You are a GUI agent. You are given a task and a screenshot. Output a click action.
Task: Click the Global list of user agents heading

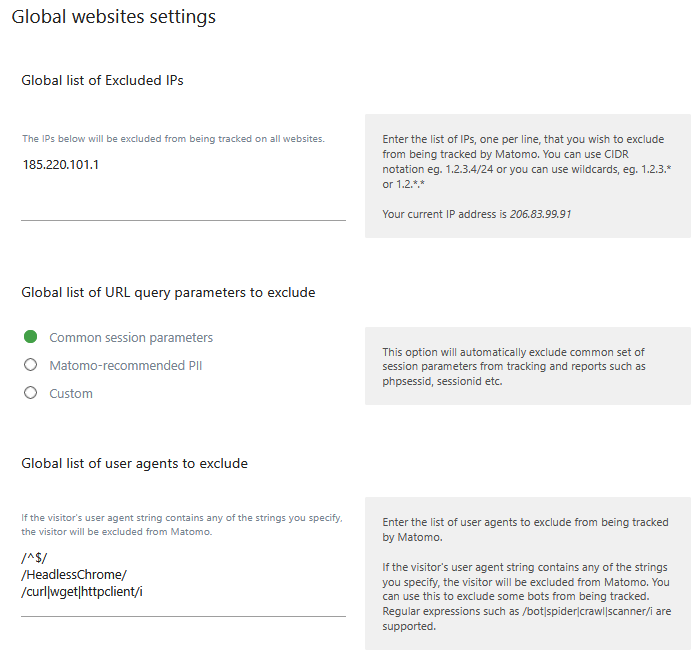pyautogui.click(x=134, y=463)
